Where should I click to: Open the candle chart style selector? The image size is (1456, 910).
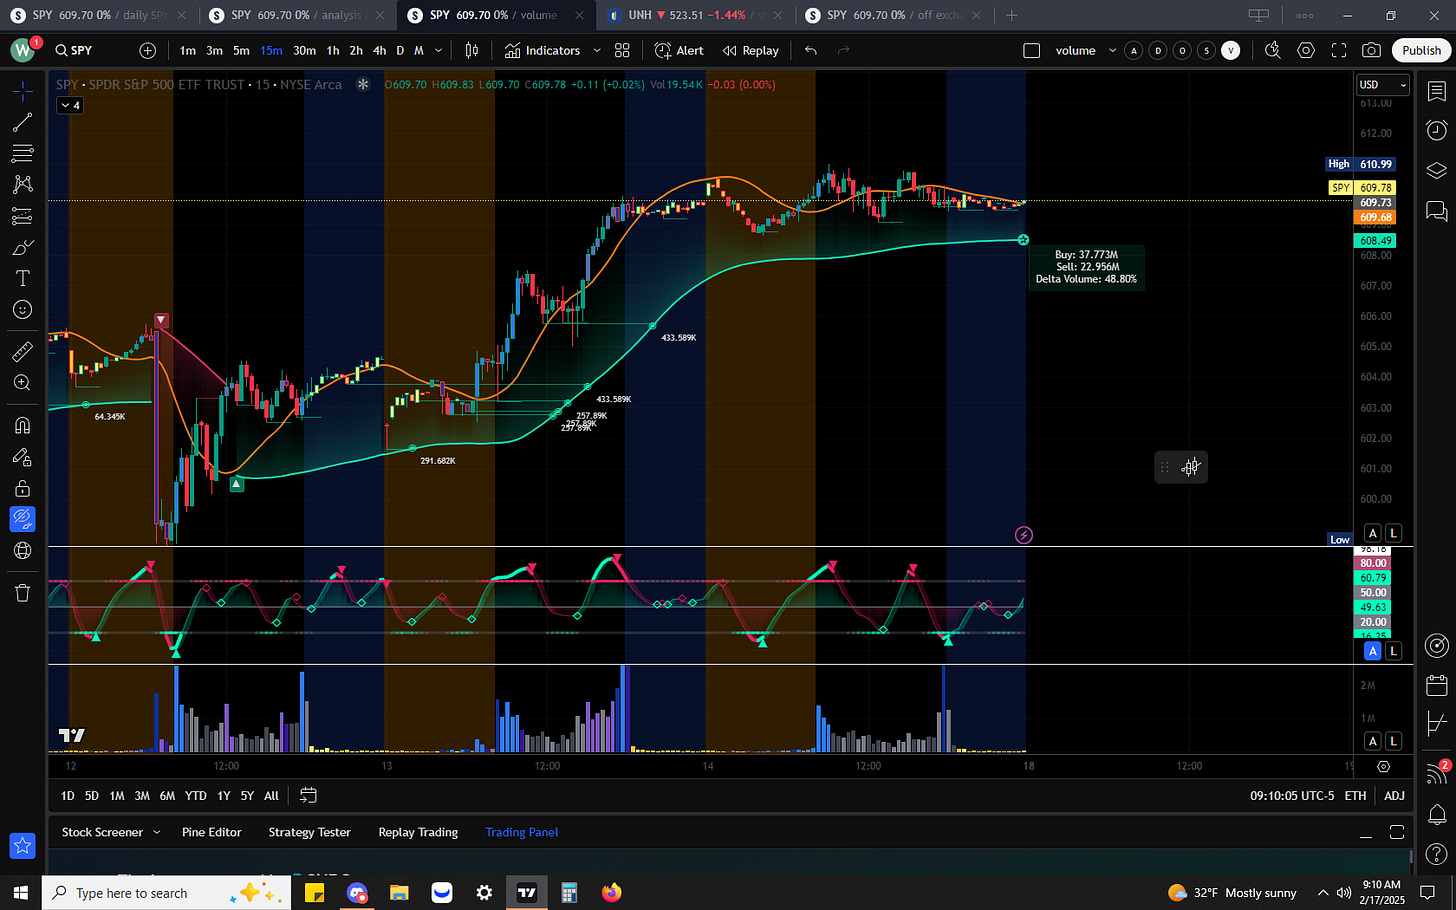point(472,50)
